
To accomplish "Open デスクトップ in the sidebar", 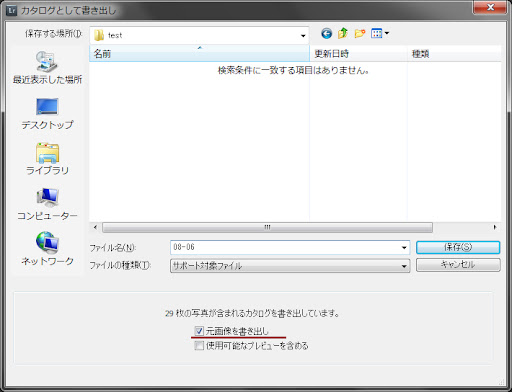I will click(47, 113).
